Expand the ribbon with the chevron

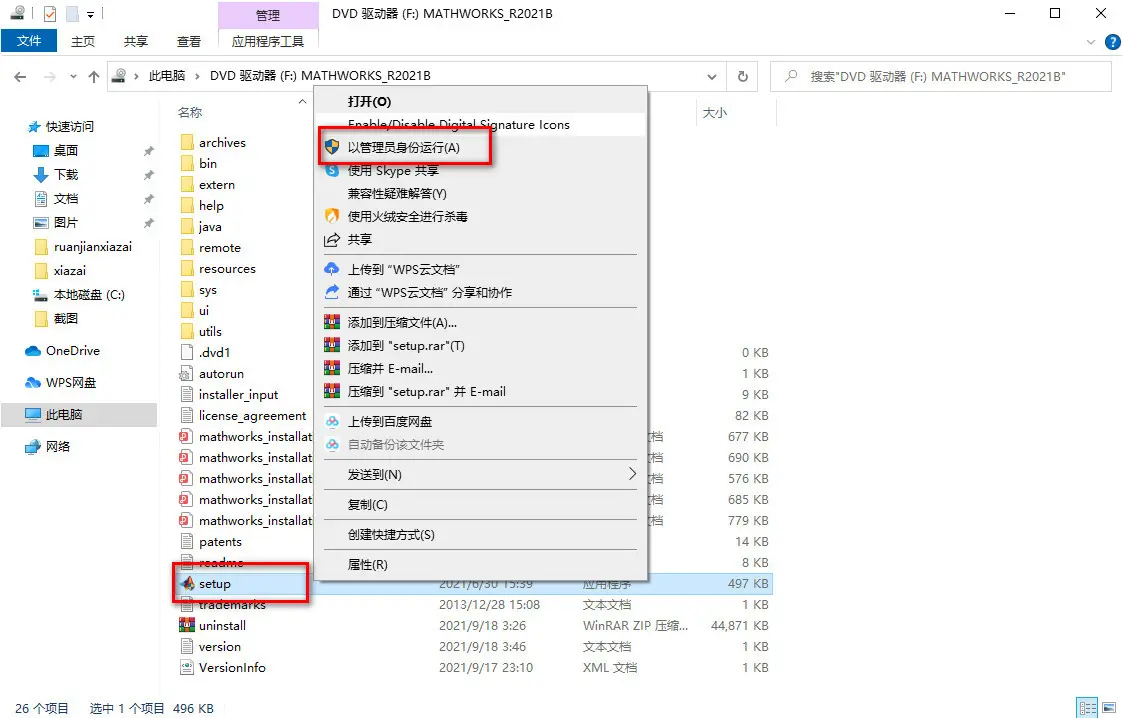tap(1091, 42)
